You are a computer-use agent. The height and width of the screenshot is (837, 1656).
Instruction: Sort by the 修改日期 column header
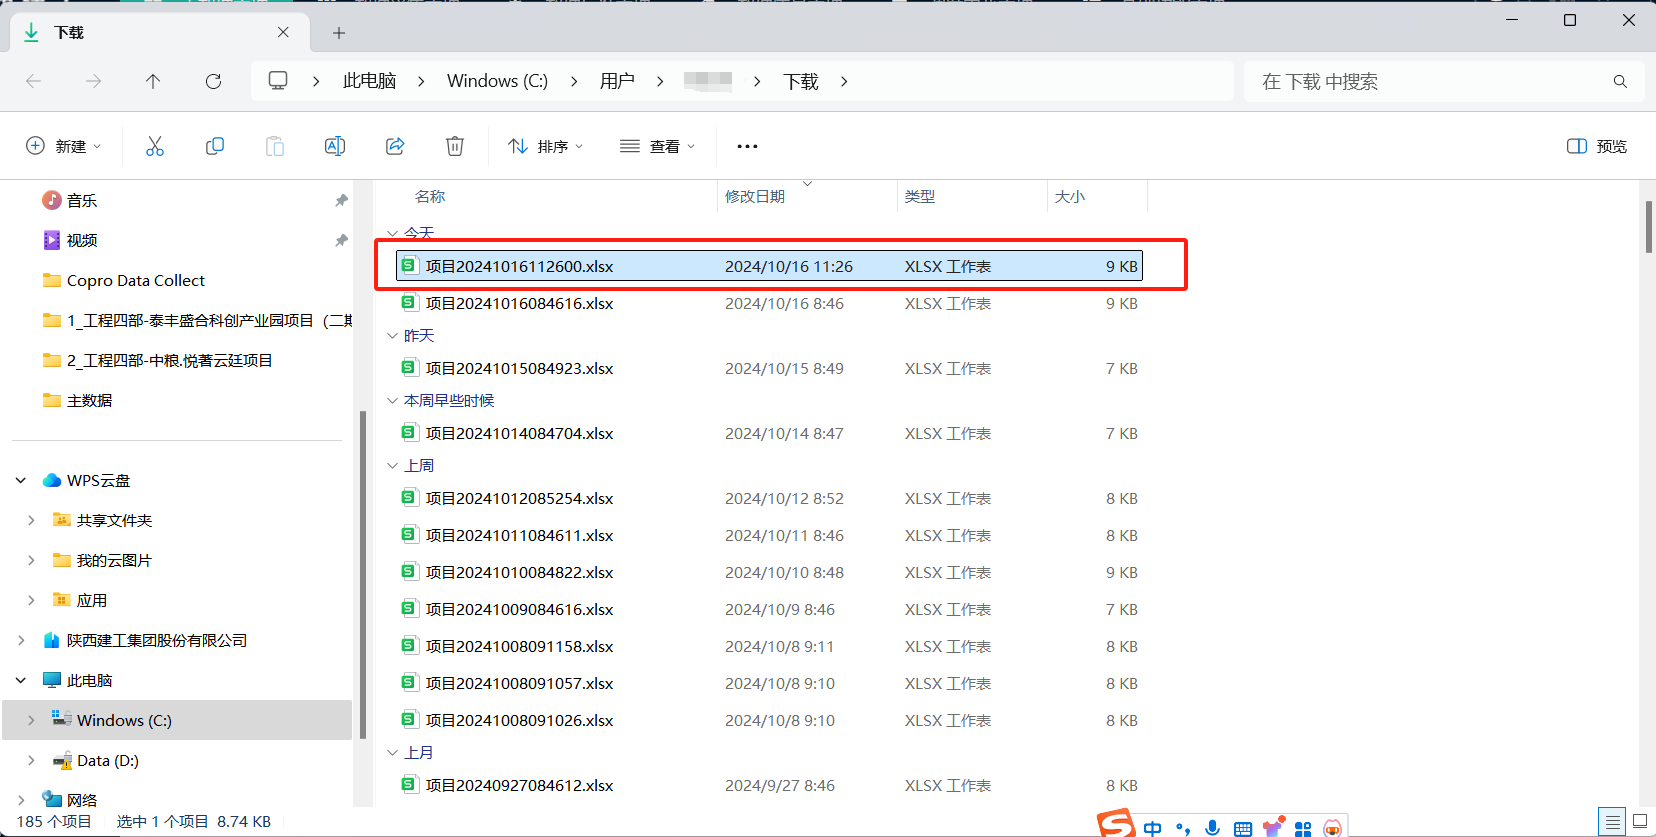point(755,197)
